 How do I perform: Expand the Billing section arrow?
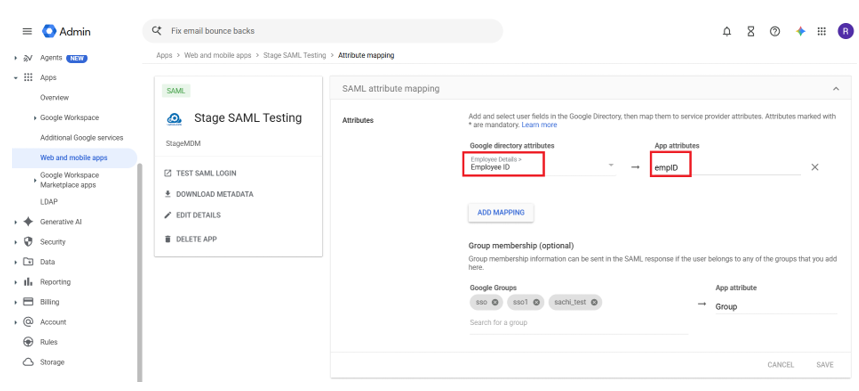15,302
